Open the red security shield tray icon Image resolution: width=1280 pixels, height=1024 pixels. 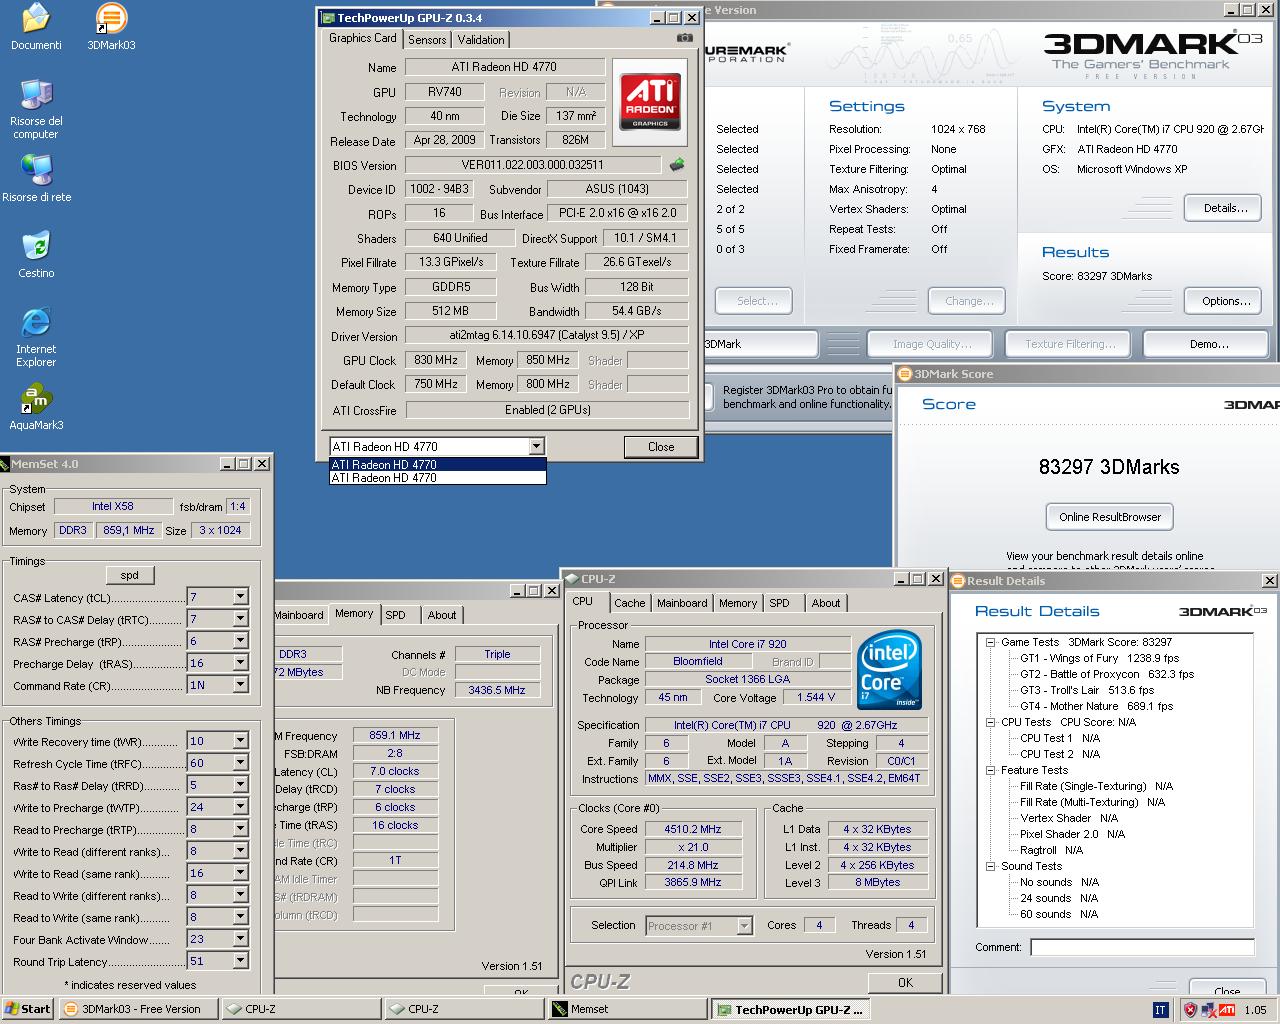coord(1190,1010)
